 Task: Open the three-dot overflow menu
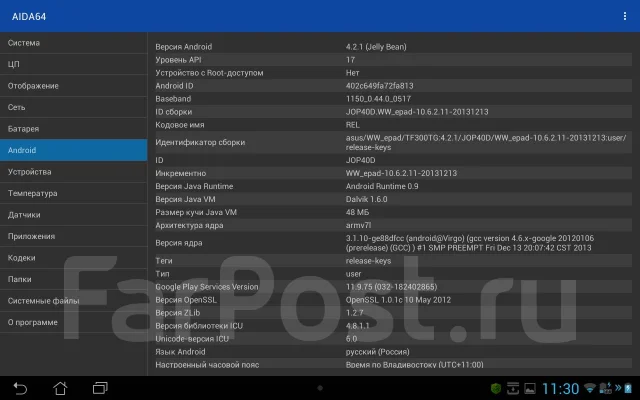point(624,16)
